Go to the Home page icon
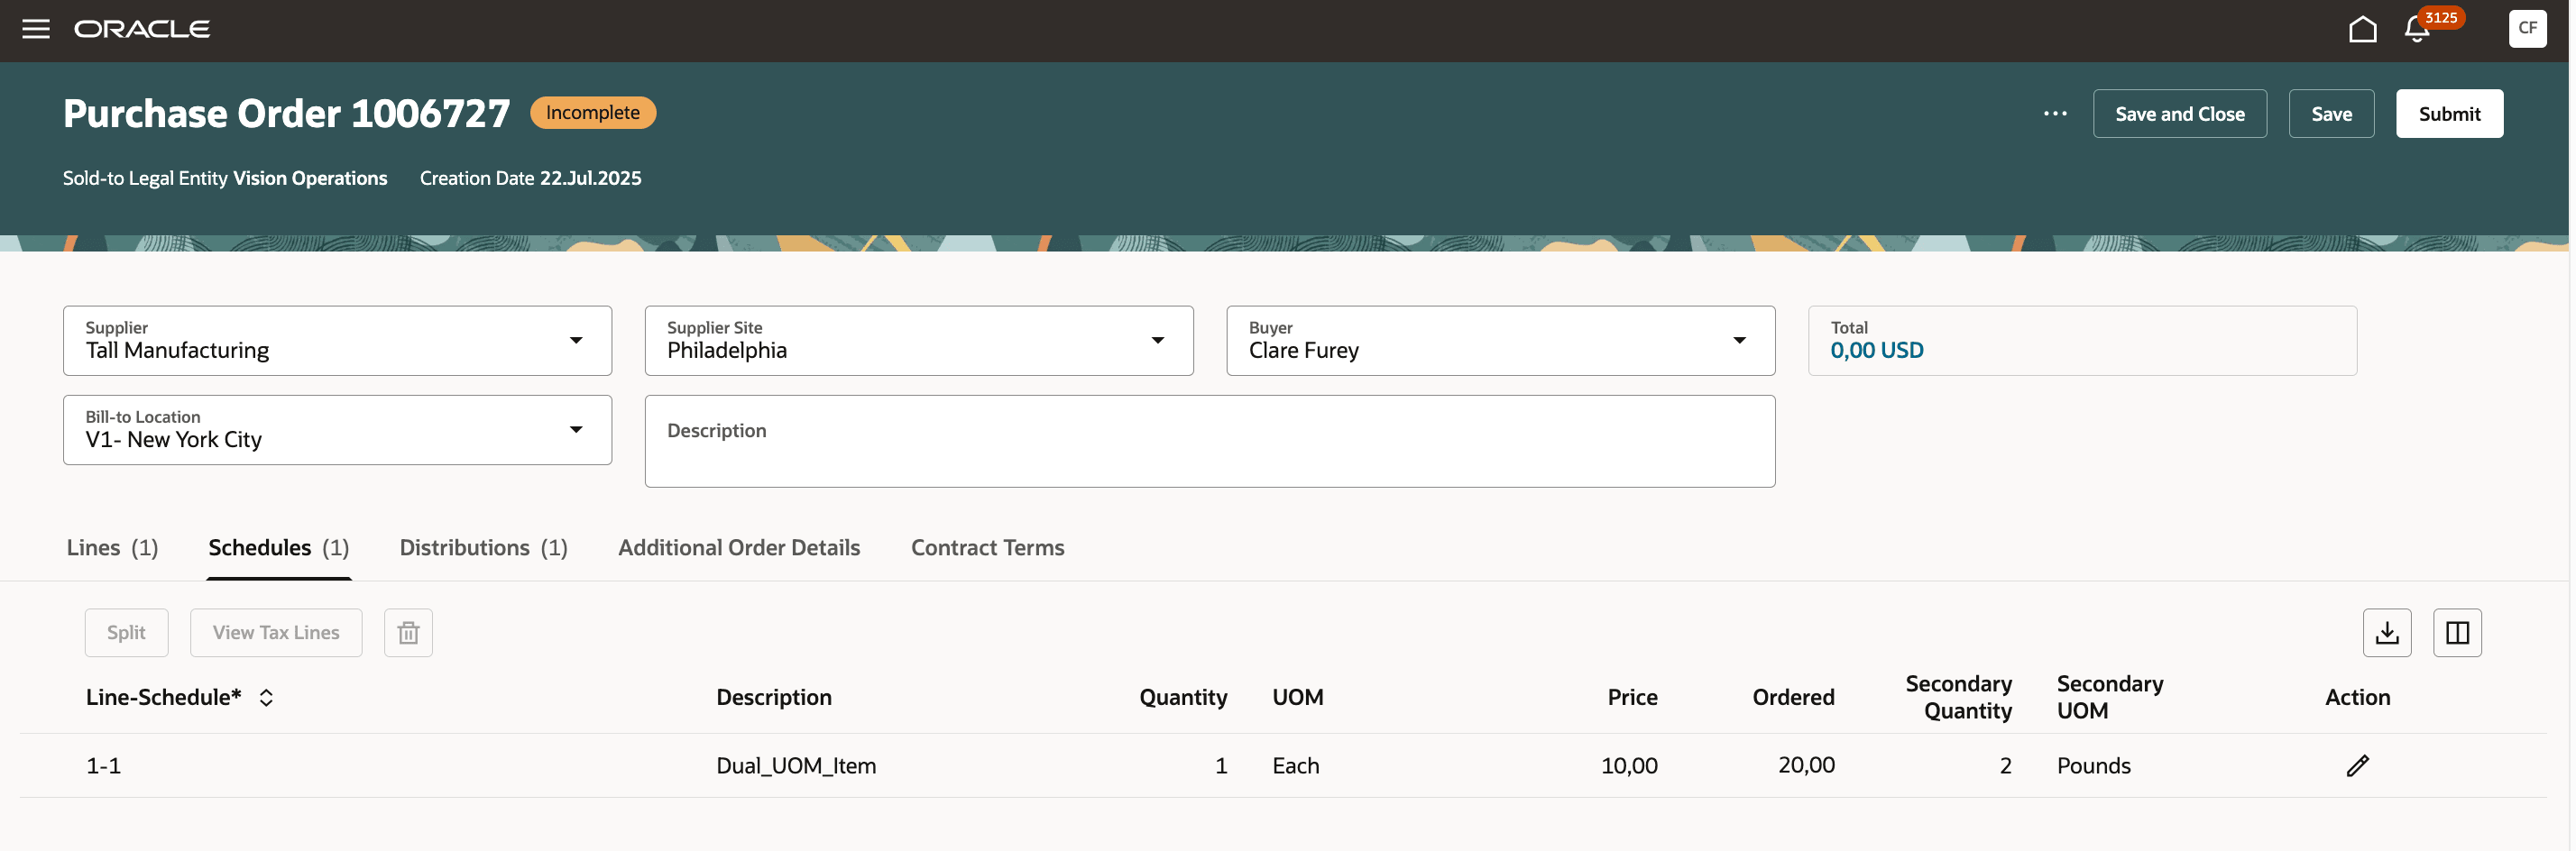The width and height of the screenshot is (2576, 851). (2362, 29)
